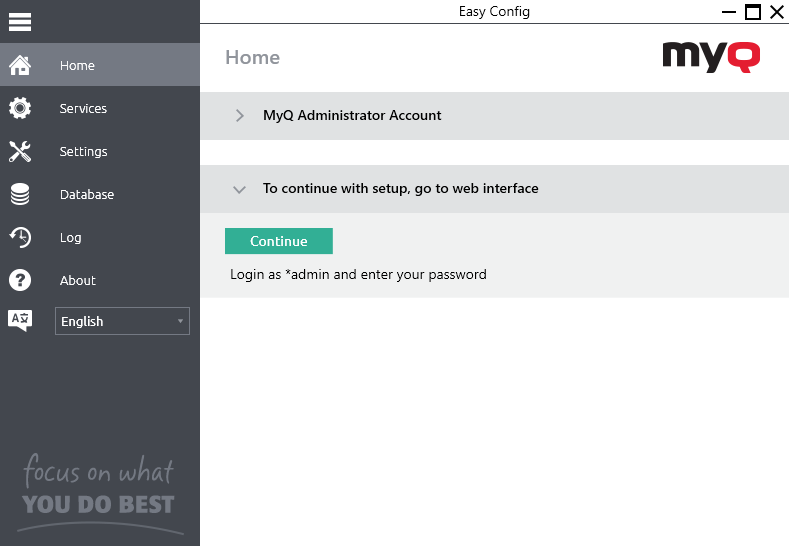Click the Home house icon
The height and width of the screenshot is (546, 789).
click(x=20, y=66)
